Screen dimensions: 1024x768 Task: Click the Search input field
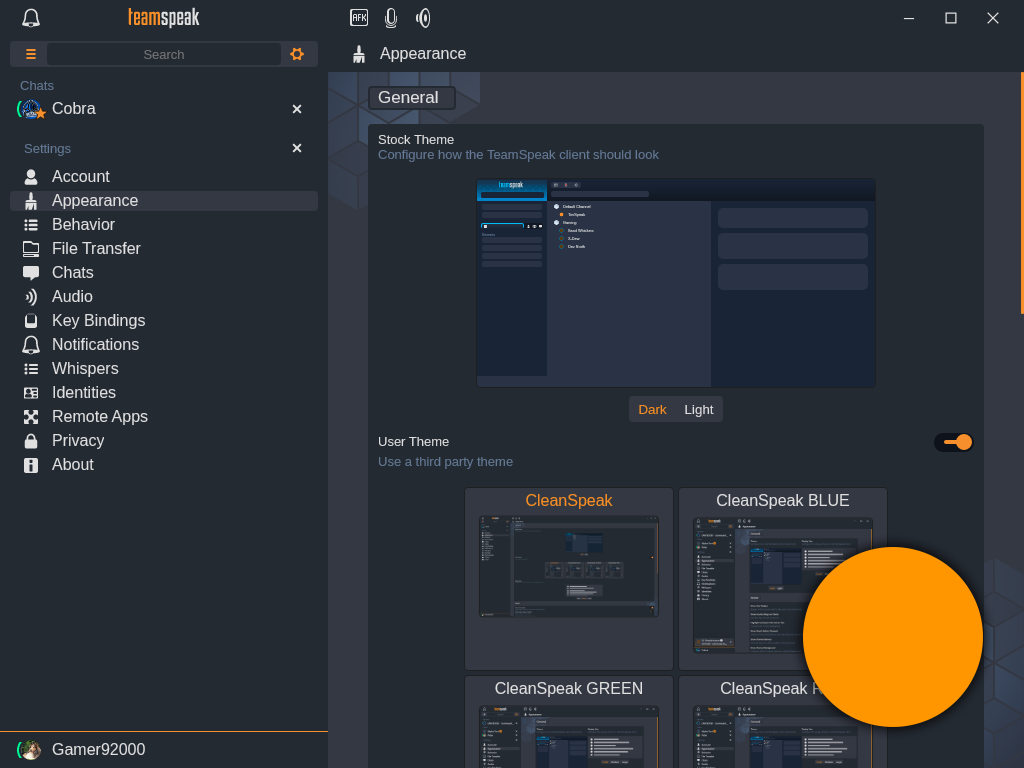164,54
